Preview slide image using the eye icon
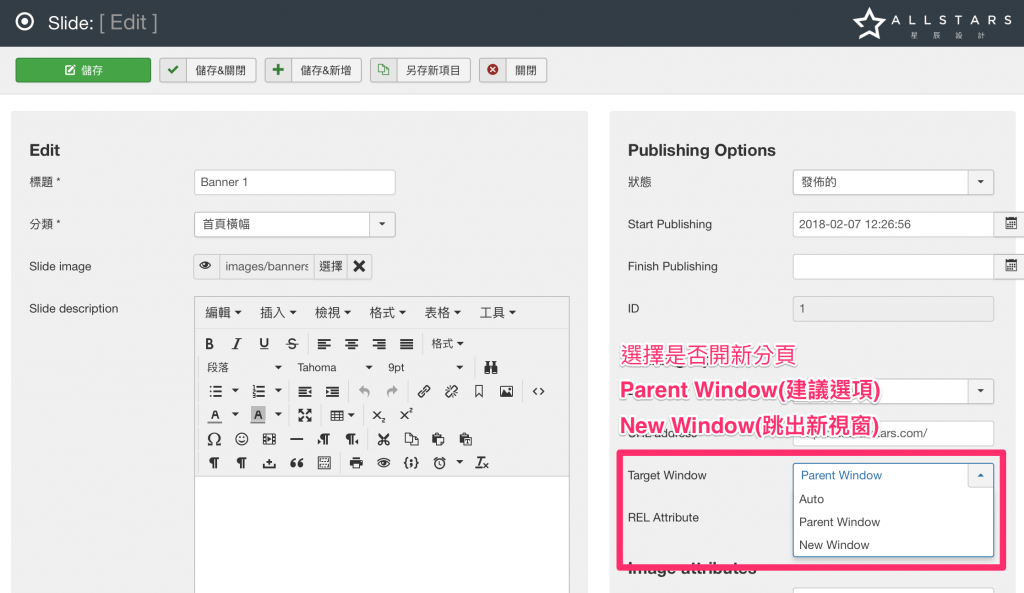Viewport: 1024px width, 593px height. pos(206,266)
